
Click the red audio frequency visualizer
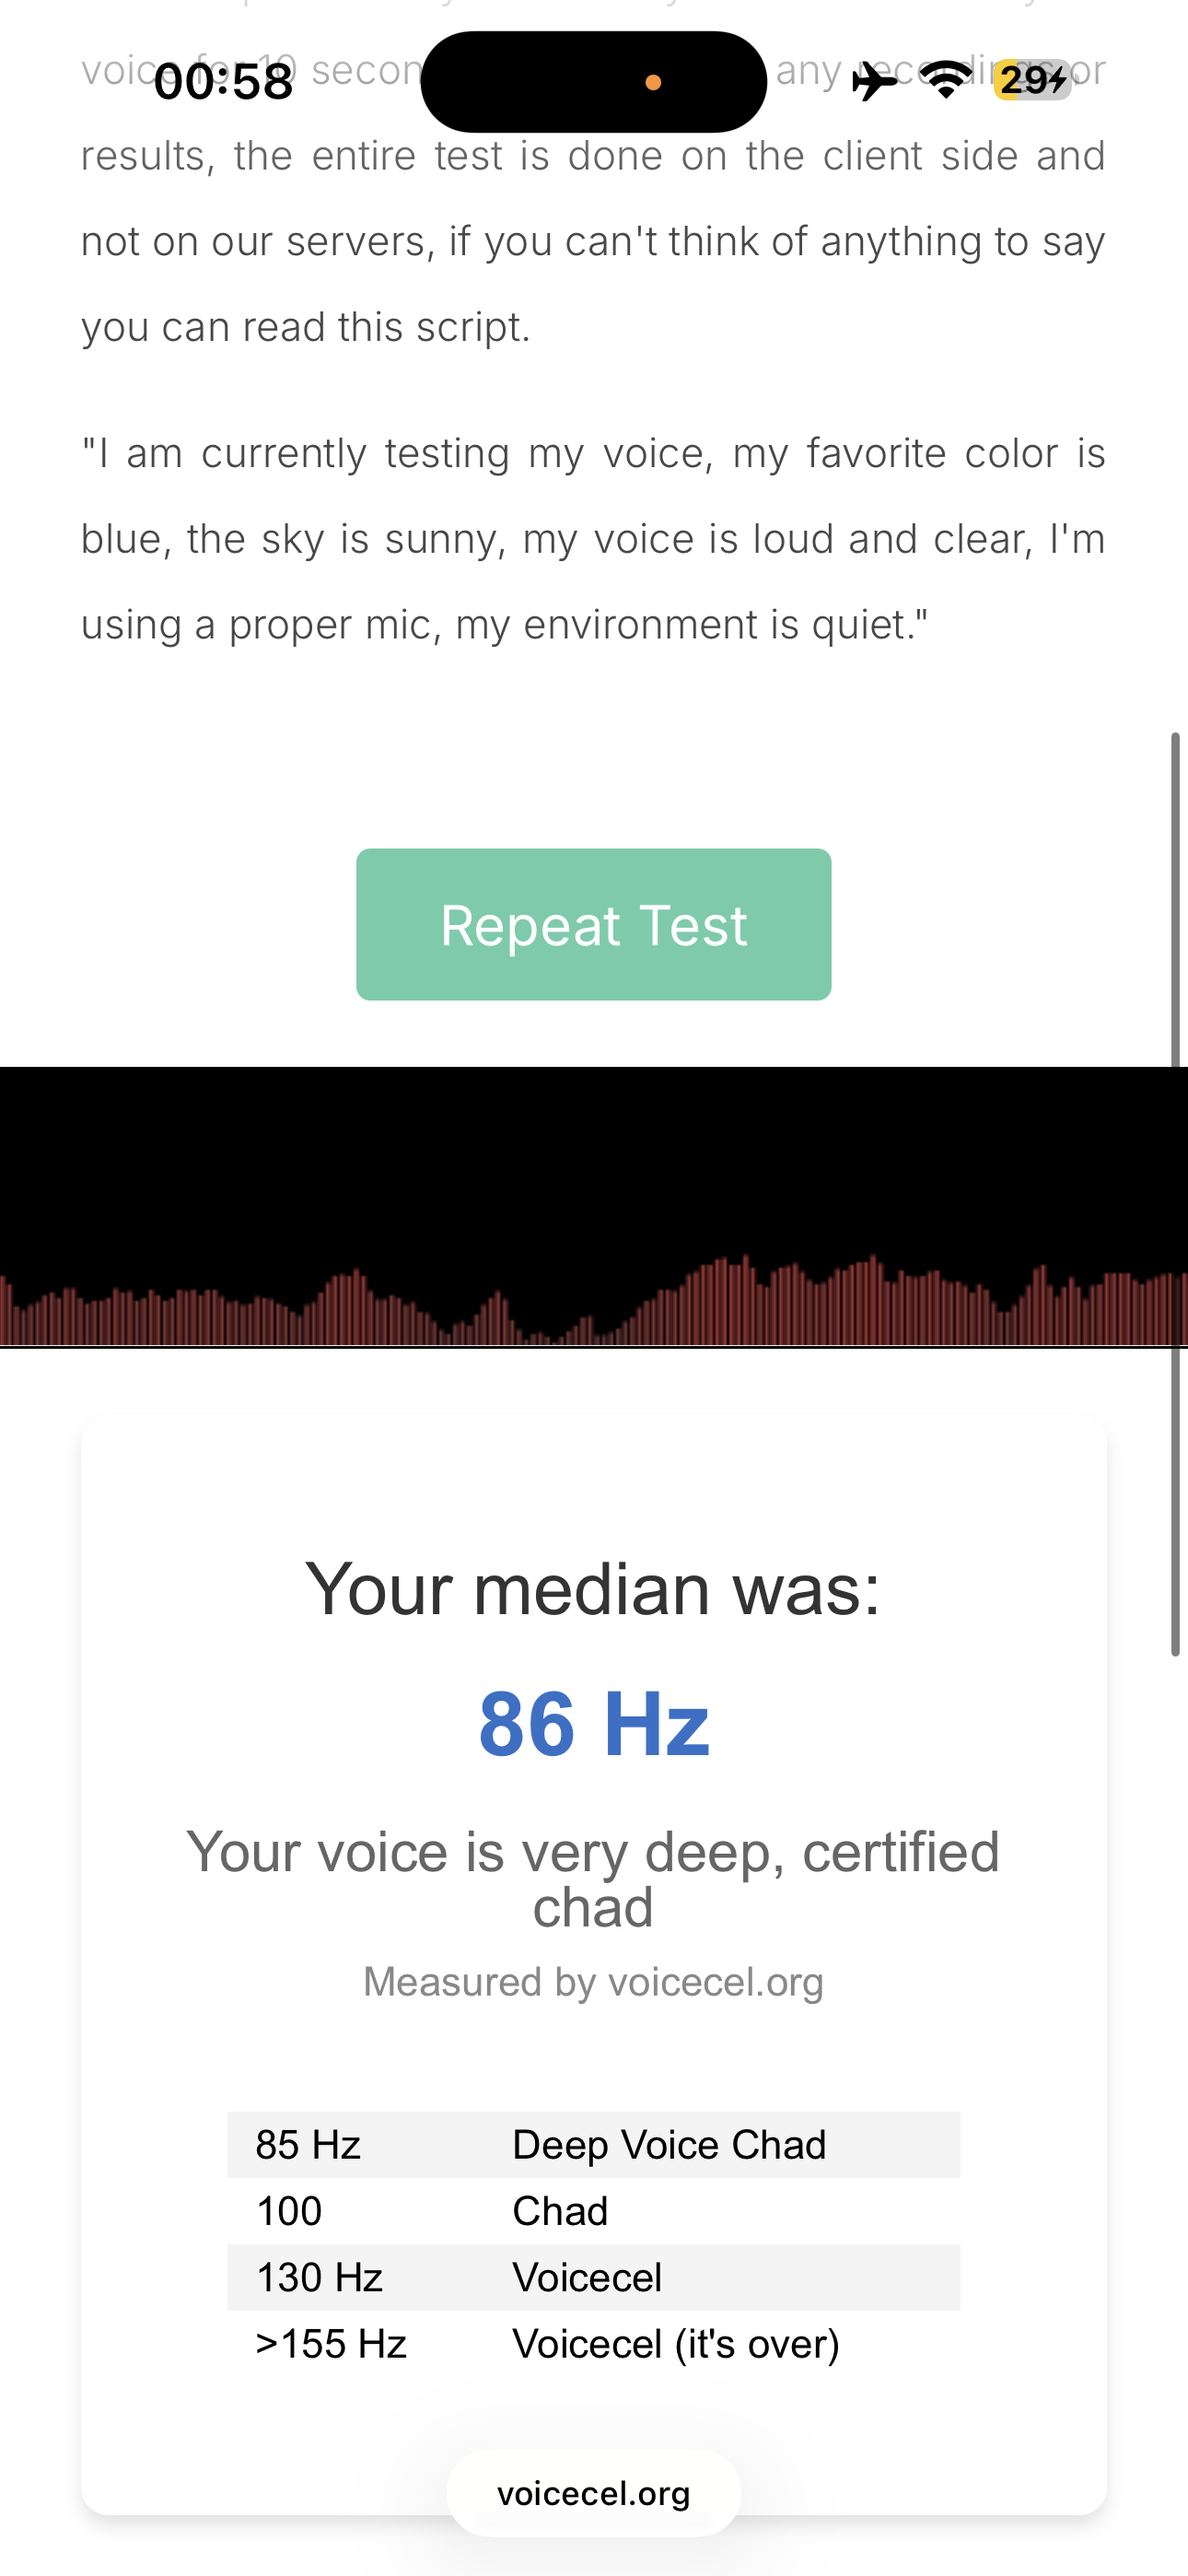point(593,1298)
